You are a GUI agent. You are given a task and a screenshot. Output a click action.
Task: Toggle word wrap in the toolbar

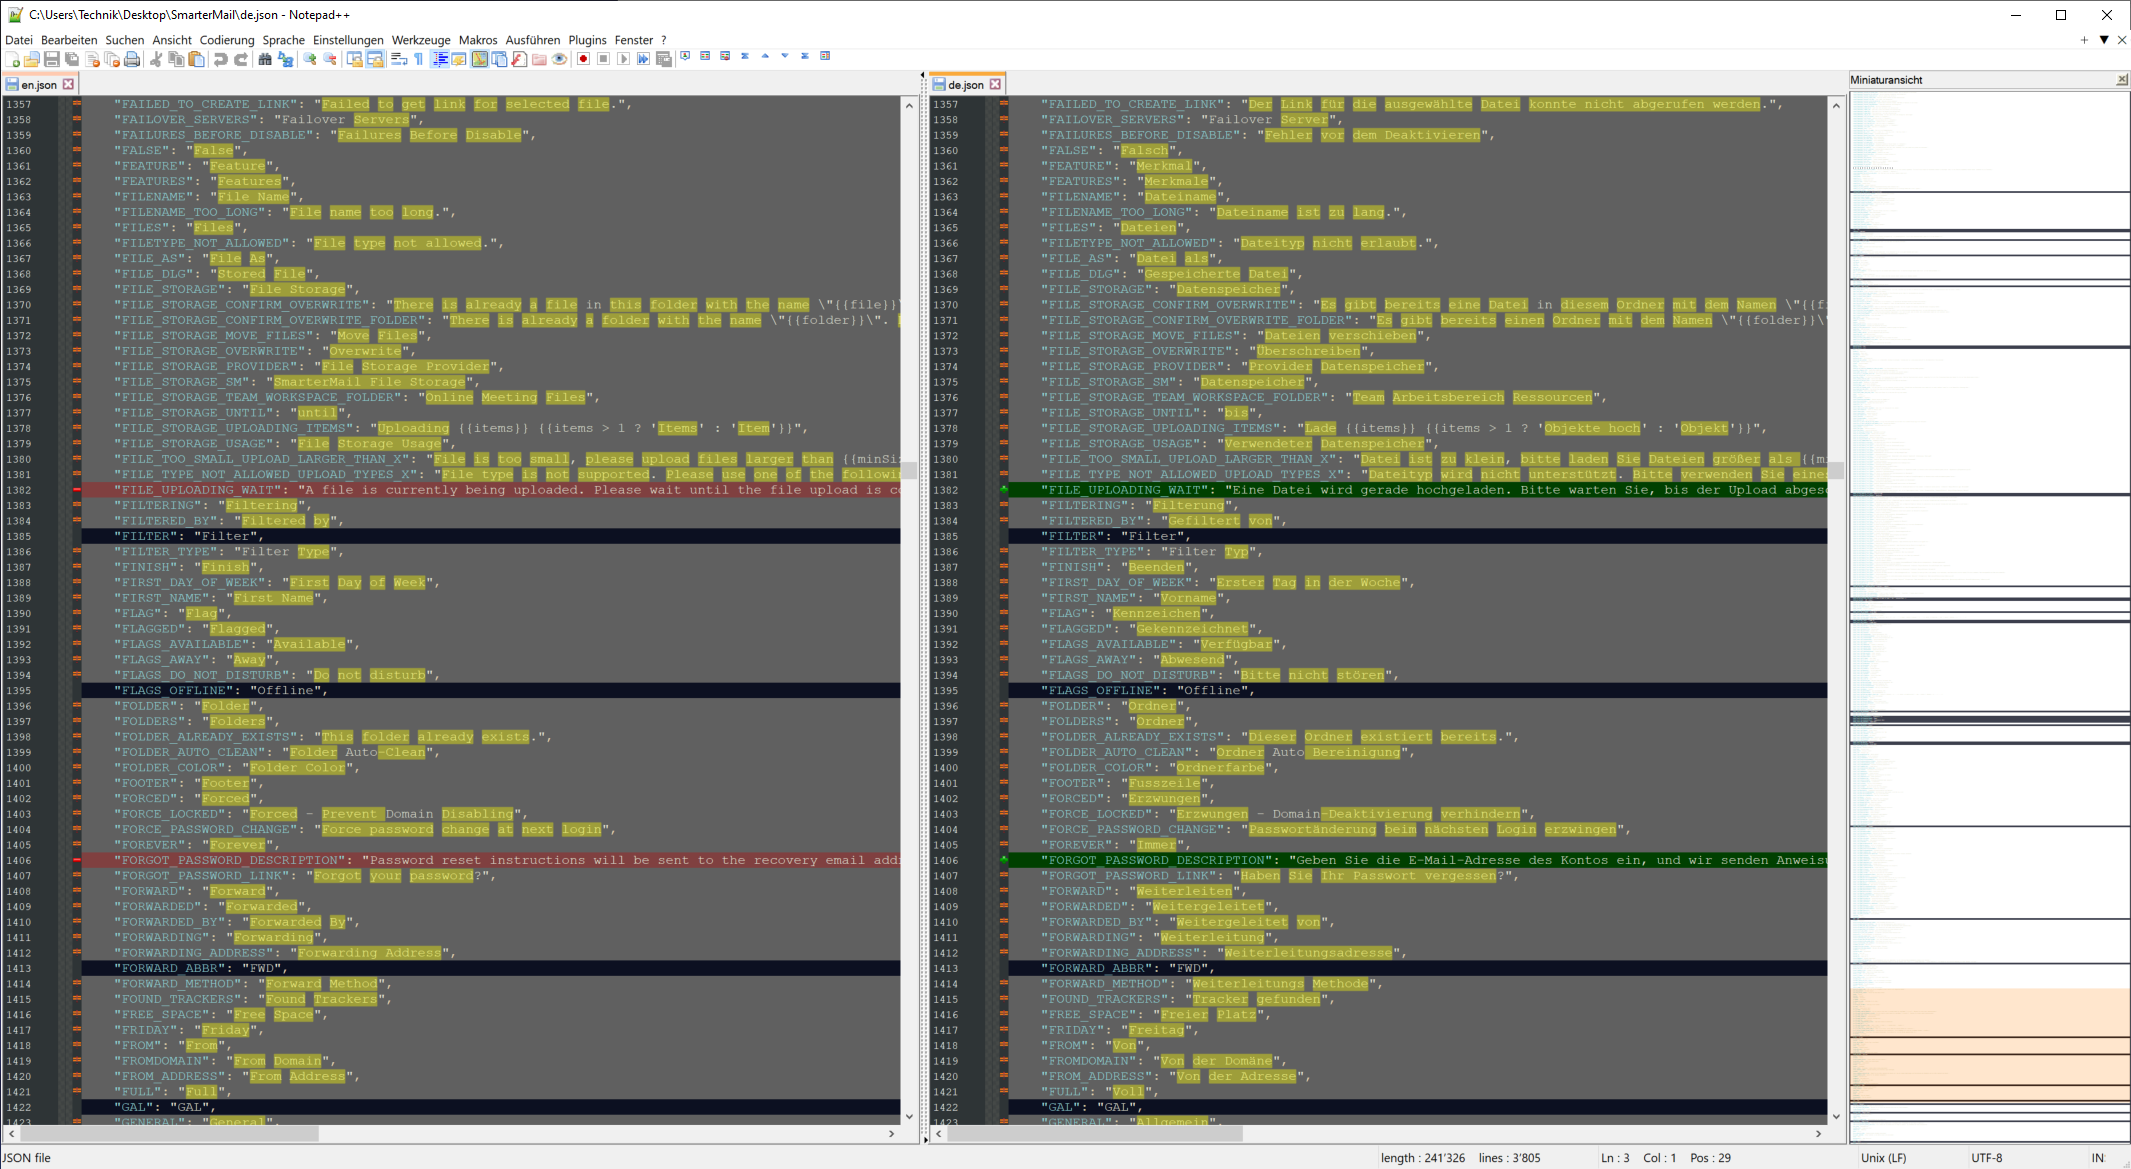[398, 59]
